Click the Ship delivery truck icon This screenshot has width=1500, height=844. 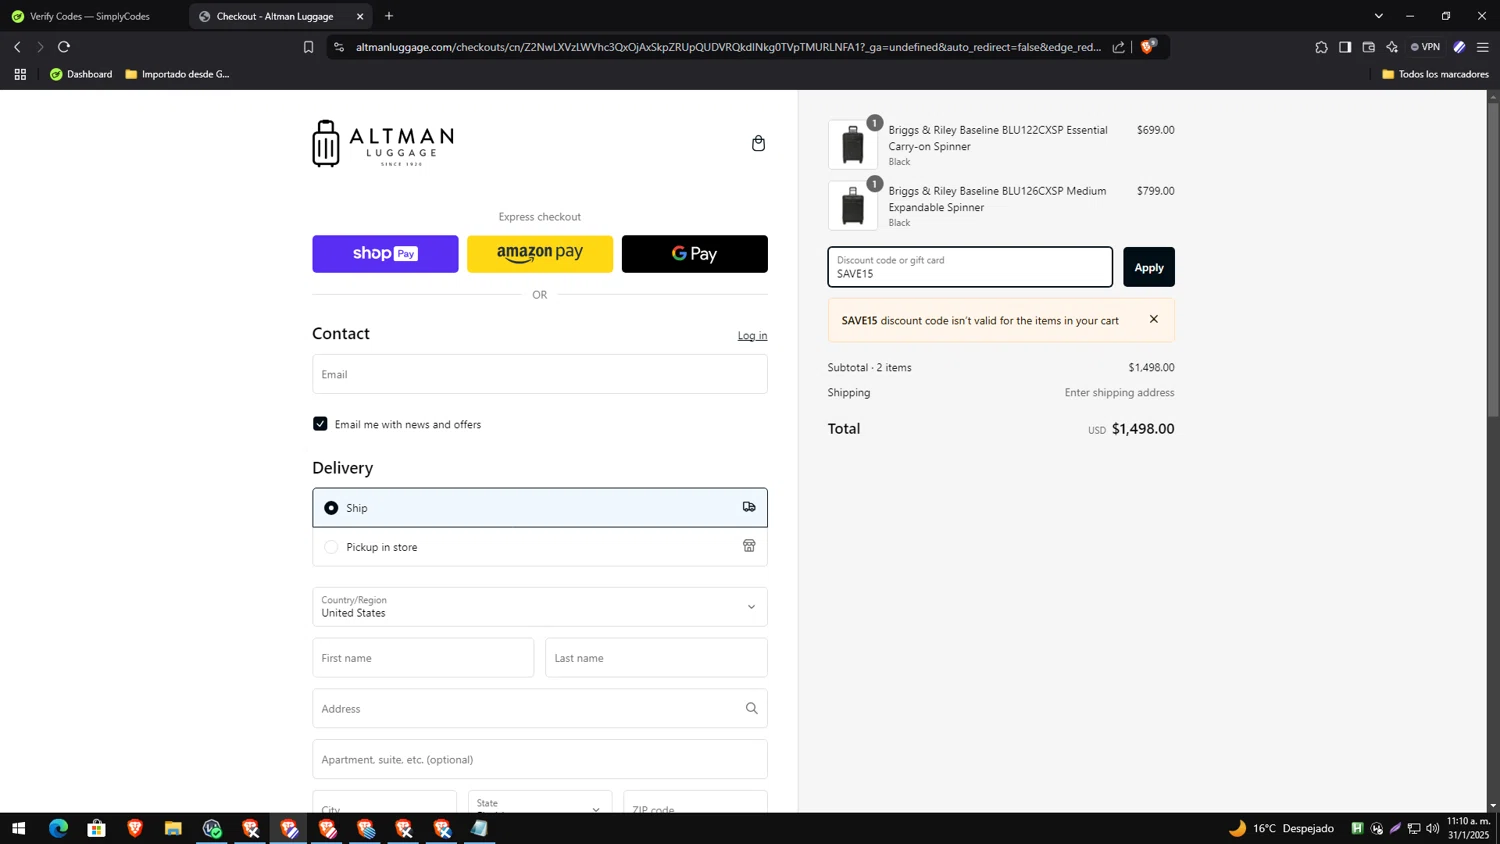pos(749,507)
